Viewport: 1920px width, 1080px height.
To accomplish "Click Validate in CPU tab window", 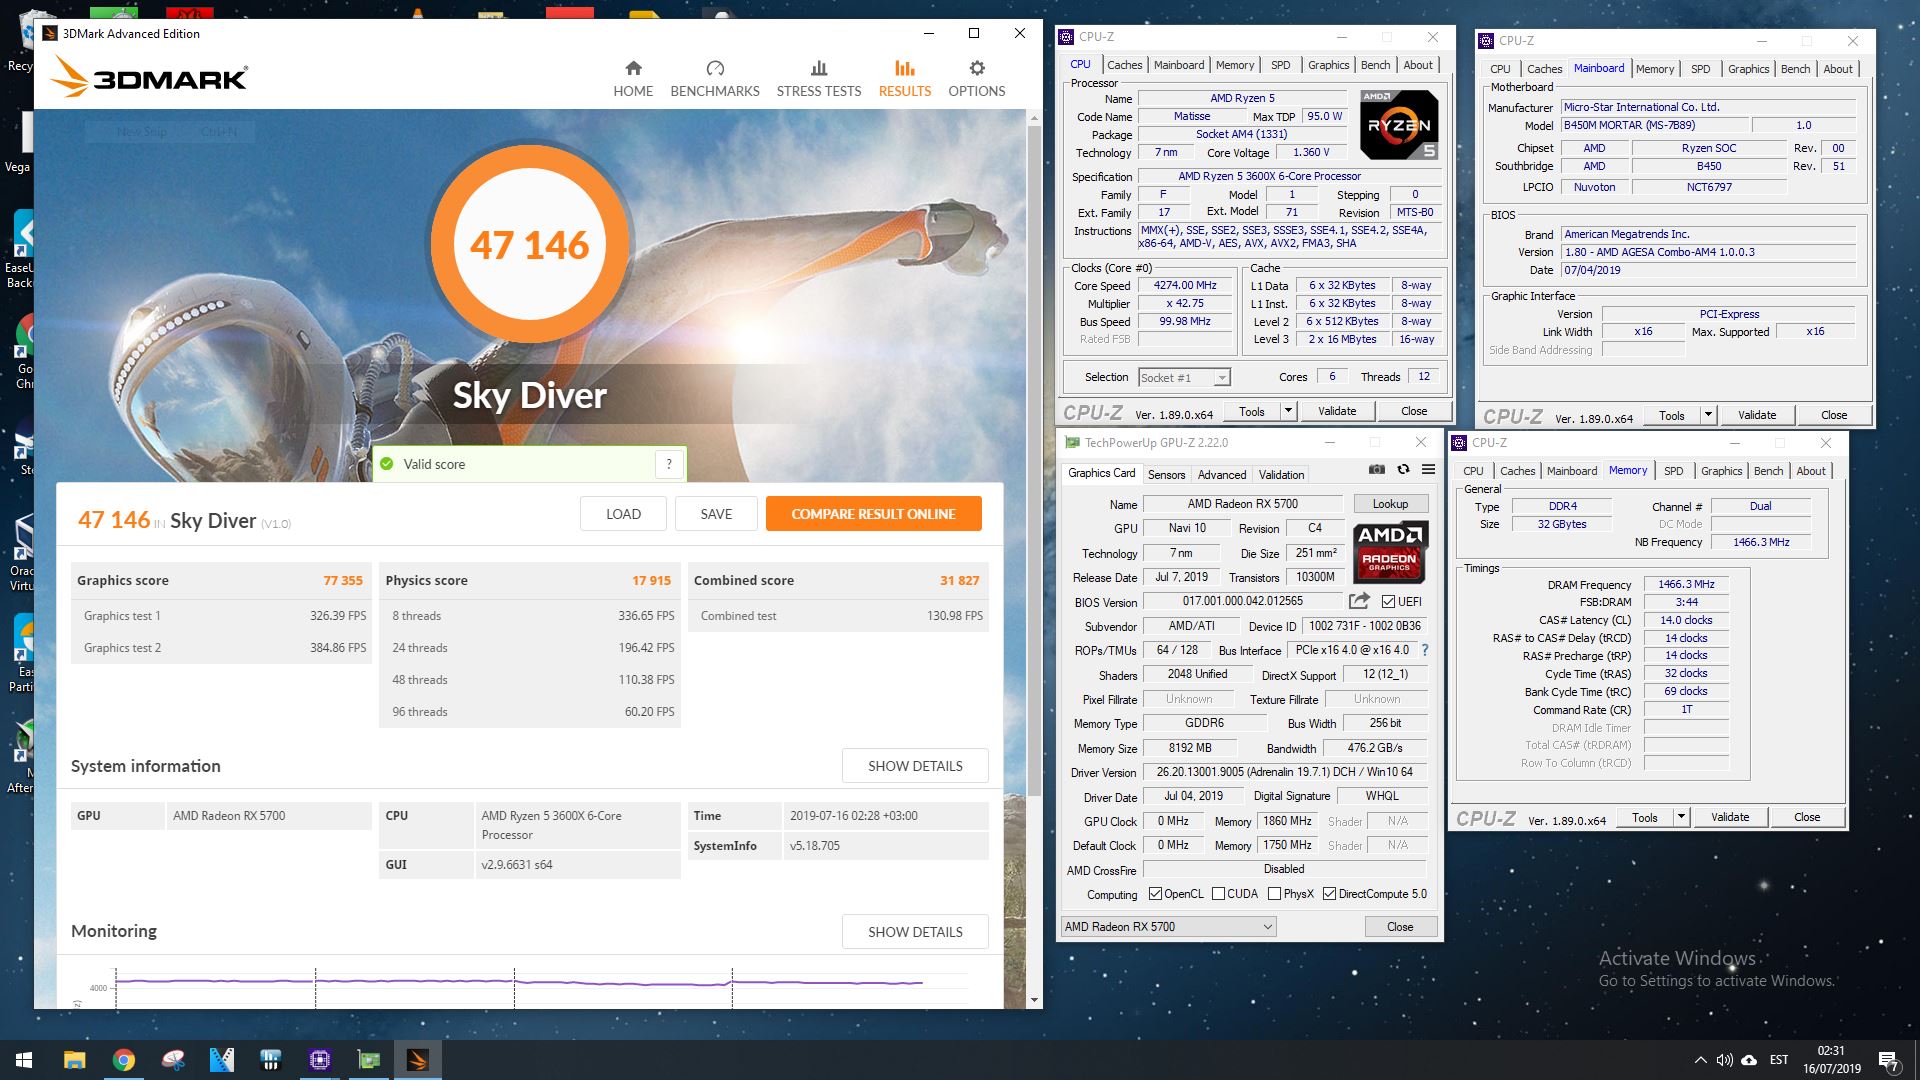I will tap(1337, 411).
